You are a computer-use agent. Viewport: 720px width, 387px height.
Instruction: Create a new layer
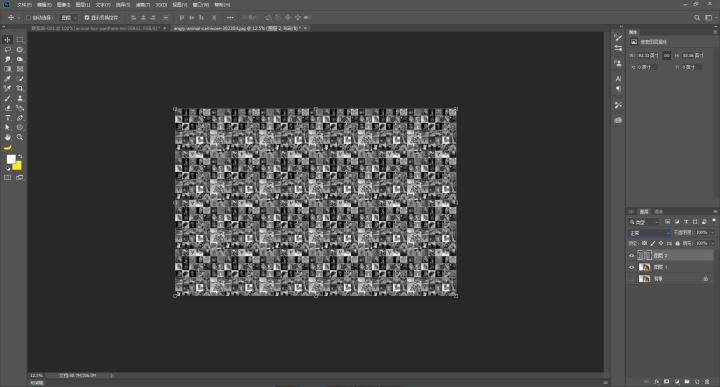click(x=697, y=381)
